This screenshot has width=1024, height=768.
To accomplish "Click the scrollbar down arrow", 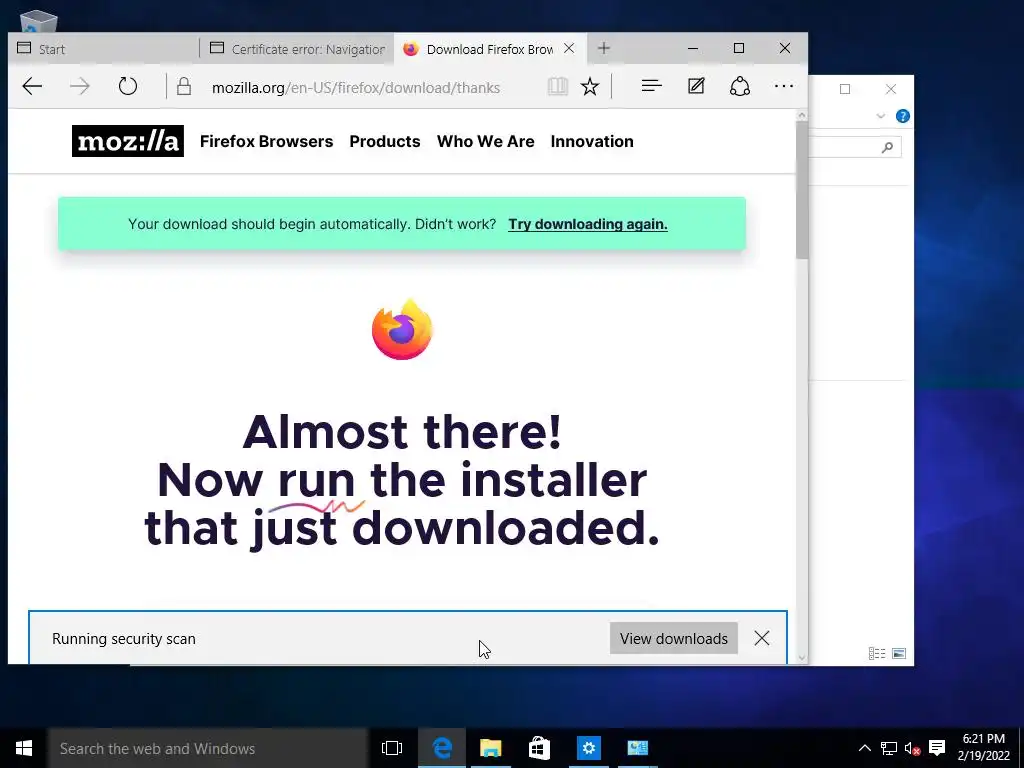I will coord(802,658).
